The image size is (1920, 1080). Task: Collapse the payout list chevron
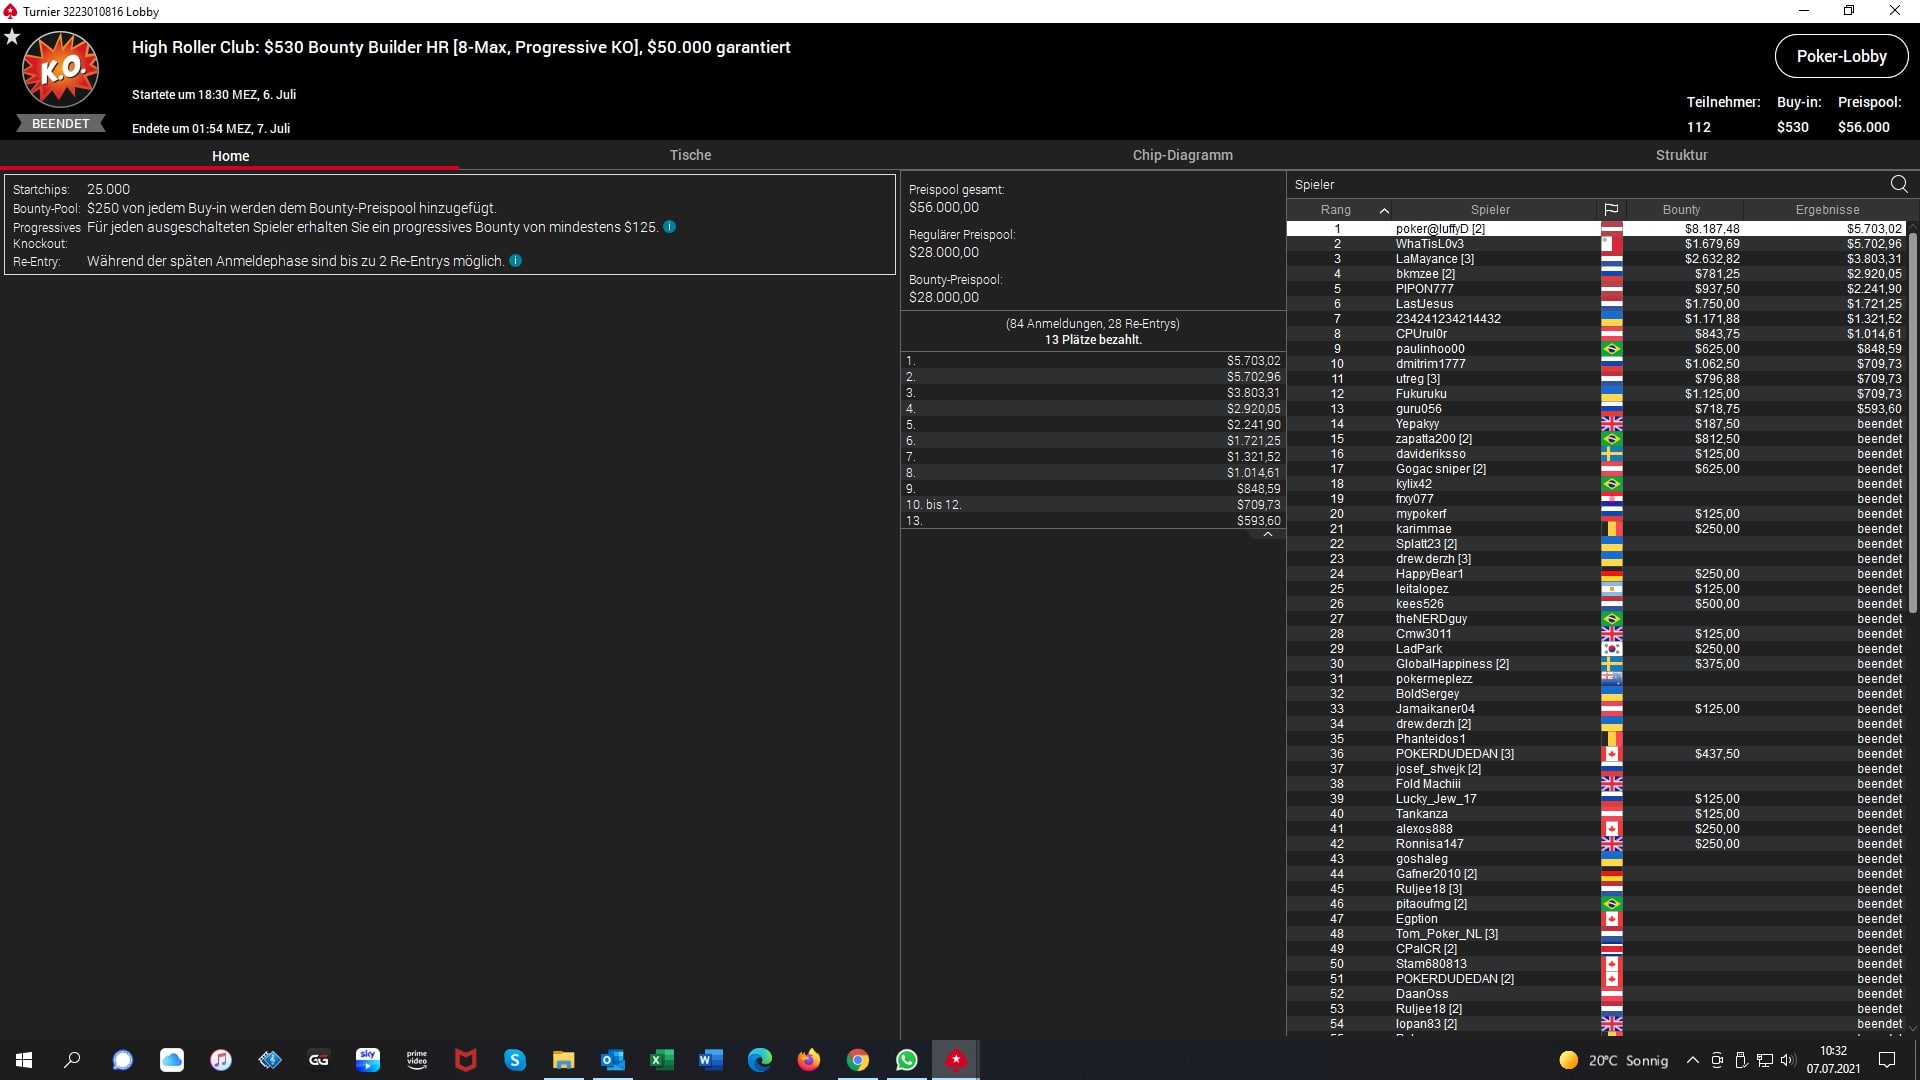point(1267,535)
